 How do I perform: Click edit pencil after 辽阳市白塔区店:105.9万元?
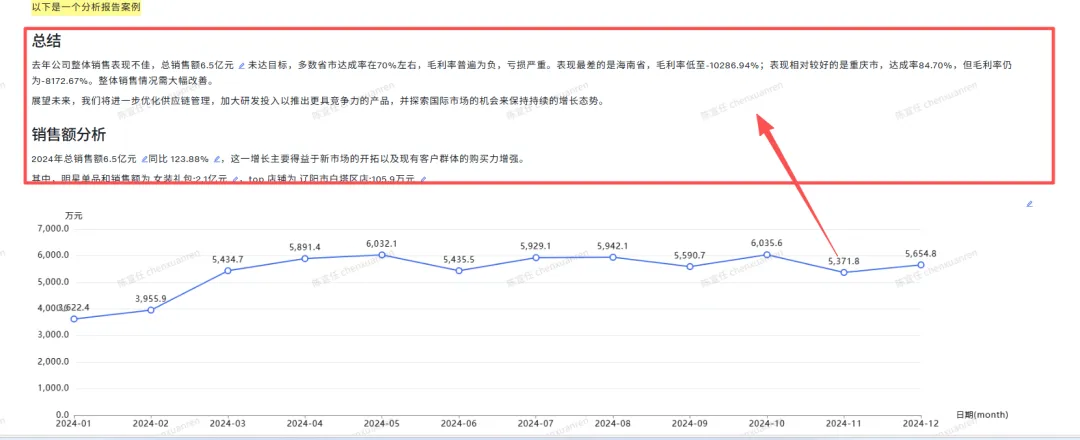point(423,179)
